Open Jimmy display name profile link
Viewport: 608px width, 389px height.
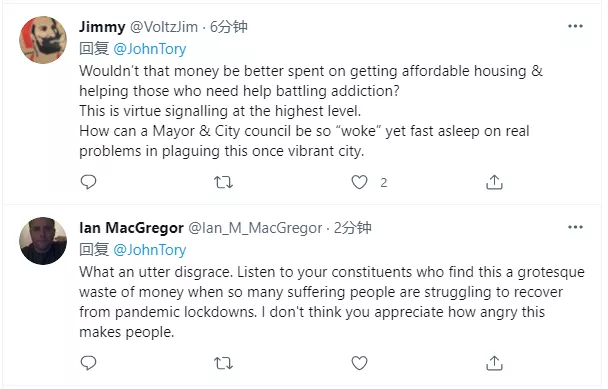coord(102,27)
